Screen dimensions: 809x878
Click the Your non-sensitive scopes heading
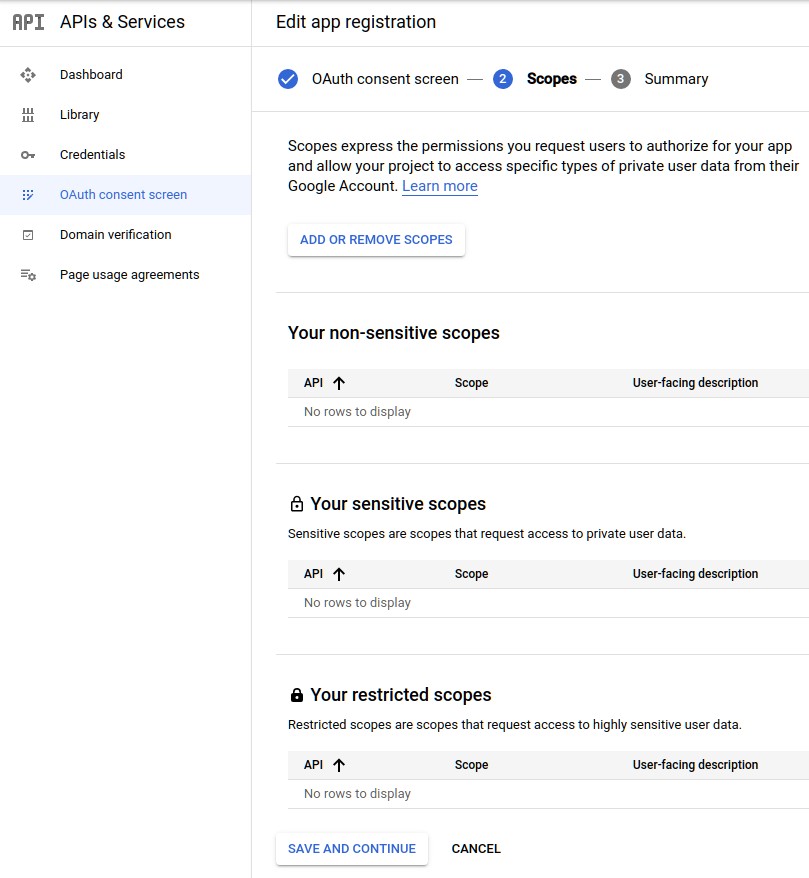(394, 333)
